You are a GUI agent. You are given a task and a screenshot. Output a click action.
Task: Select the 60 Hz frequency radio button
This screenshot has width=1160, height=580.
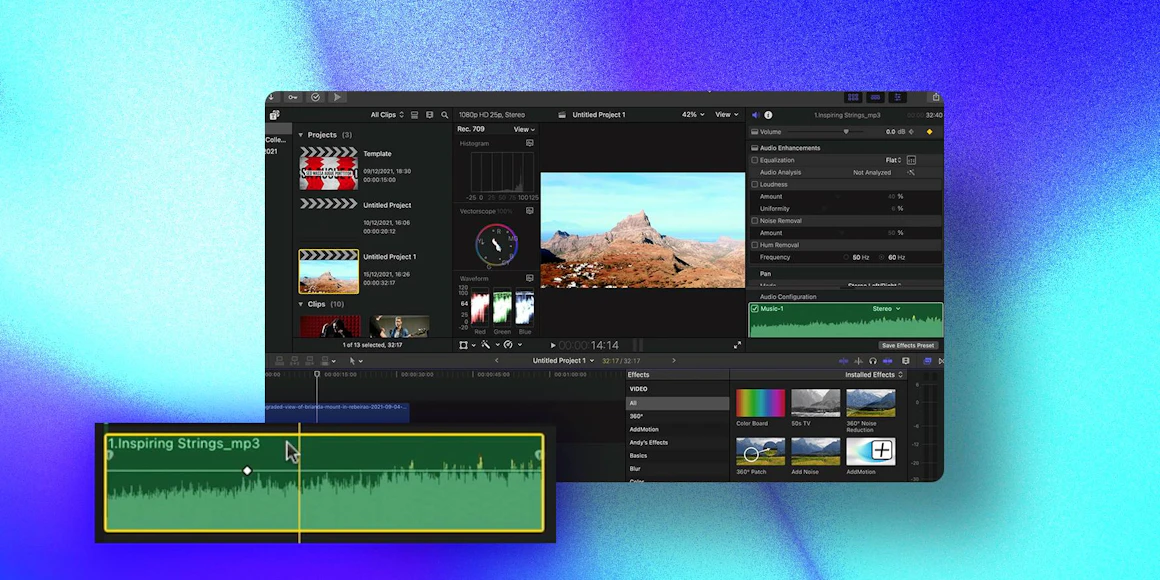882,257
